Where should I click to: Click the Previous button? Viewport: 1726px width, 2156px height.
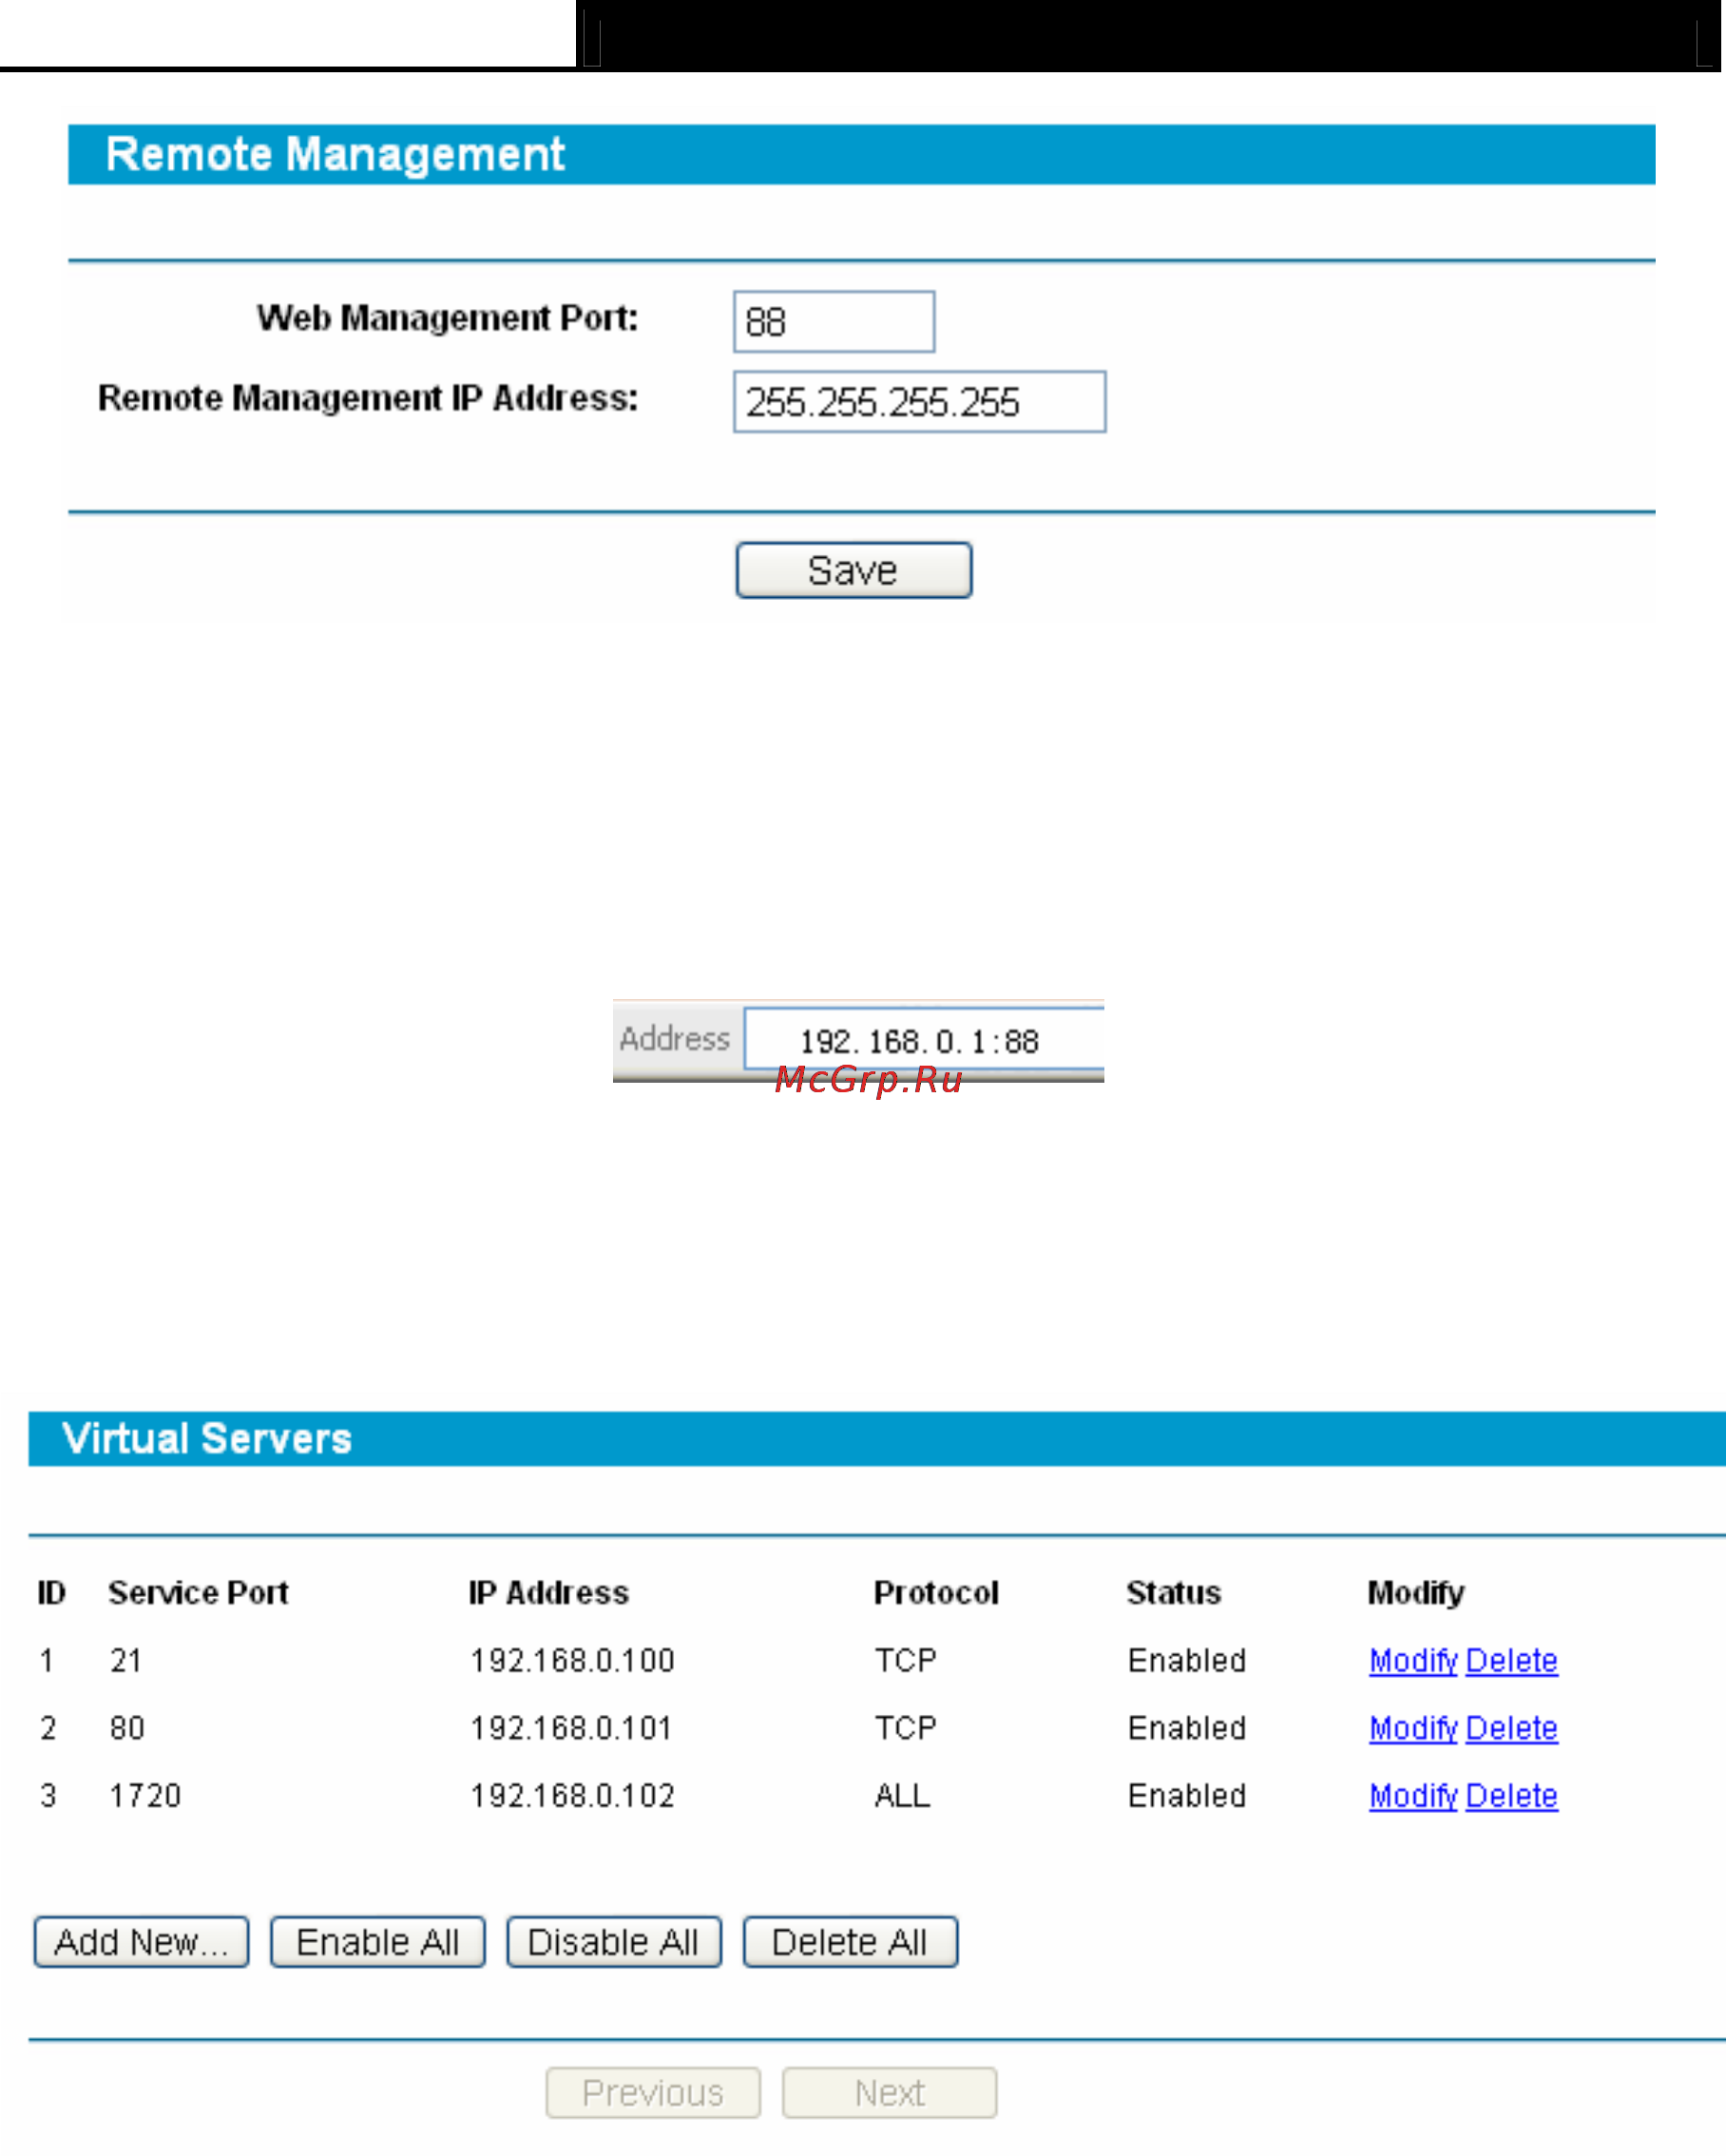[653, 2093]
